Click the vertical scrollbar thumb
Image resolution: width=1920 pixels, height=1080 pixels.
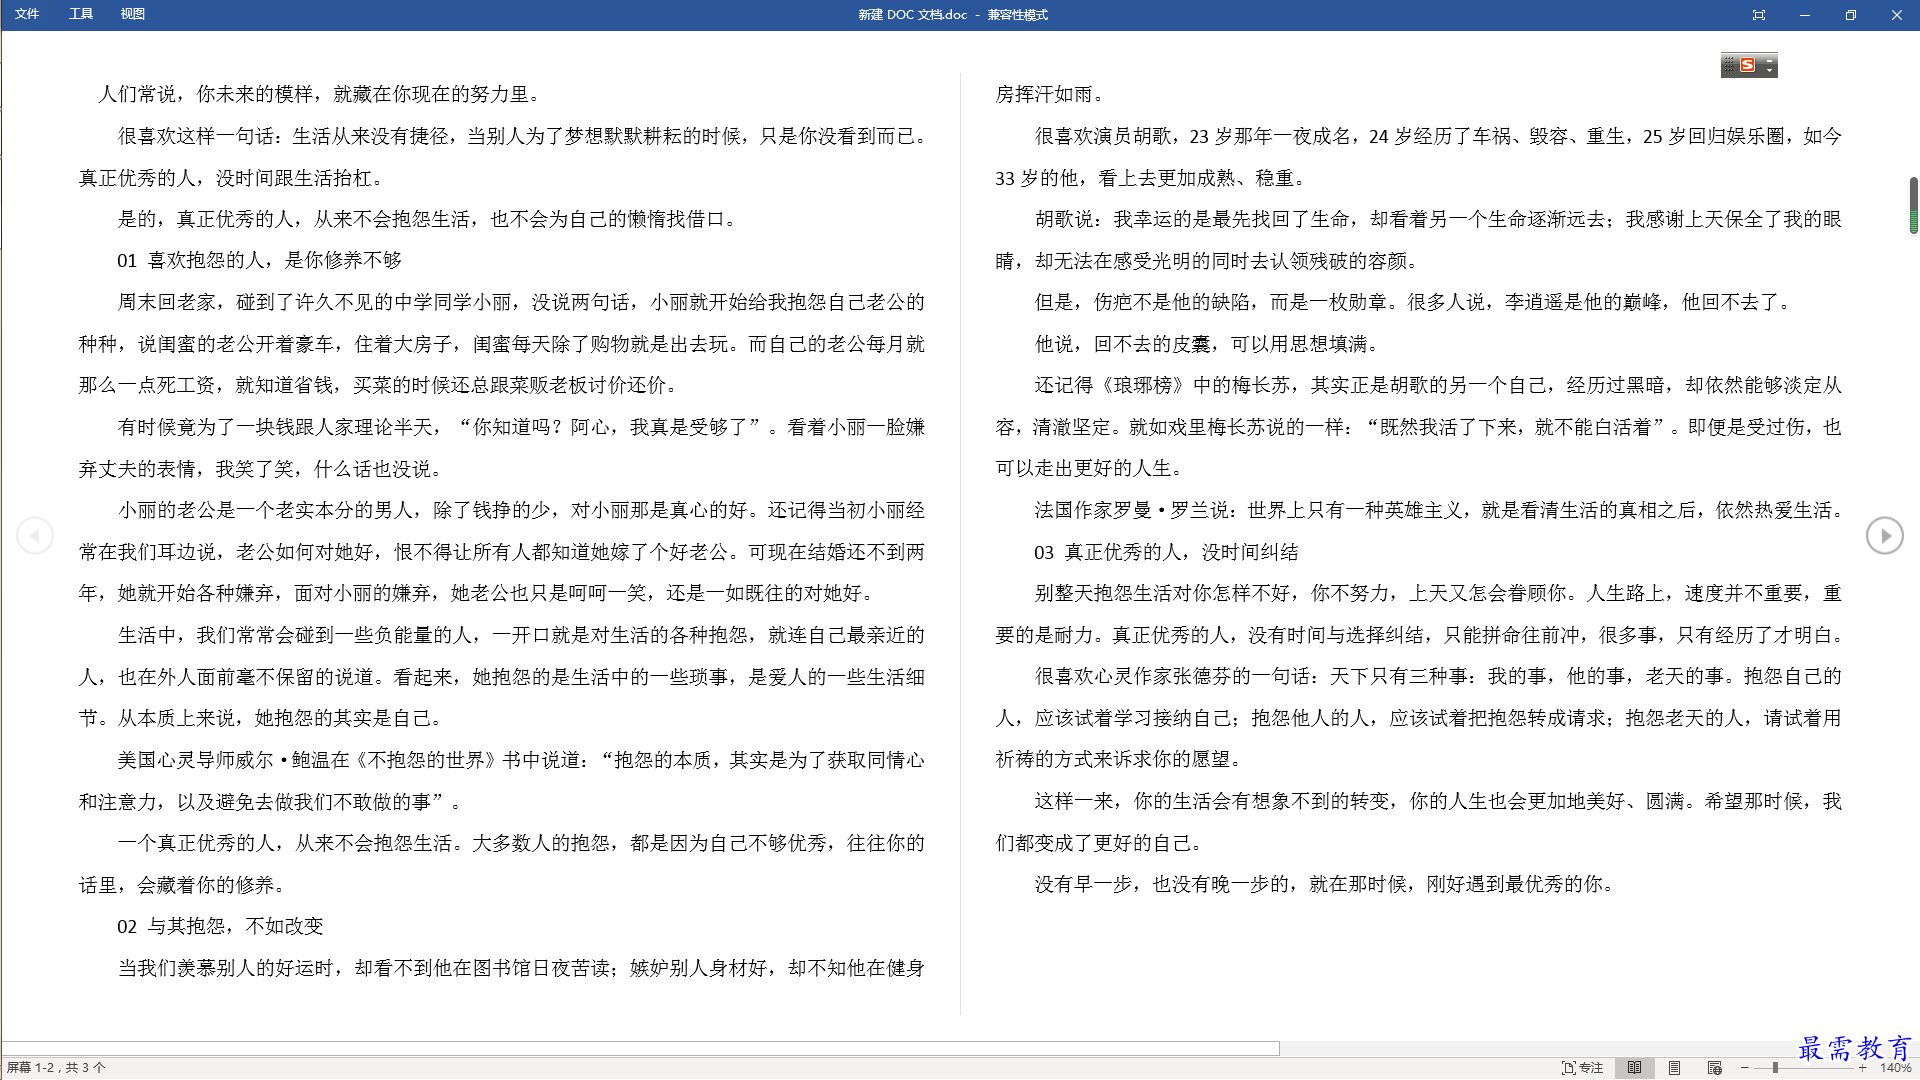pos(1913,205)
